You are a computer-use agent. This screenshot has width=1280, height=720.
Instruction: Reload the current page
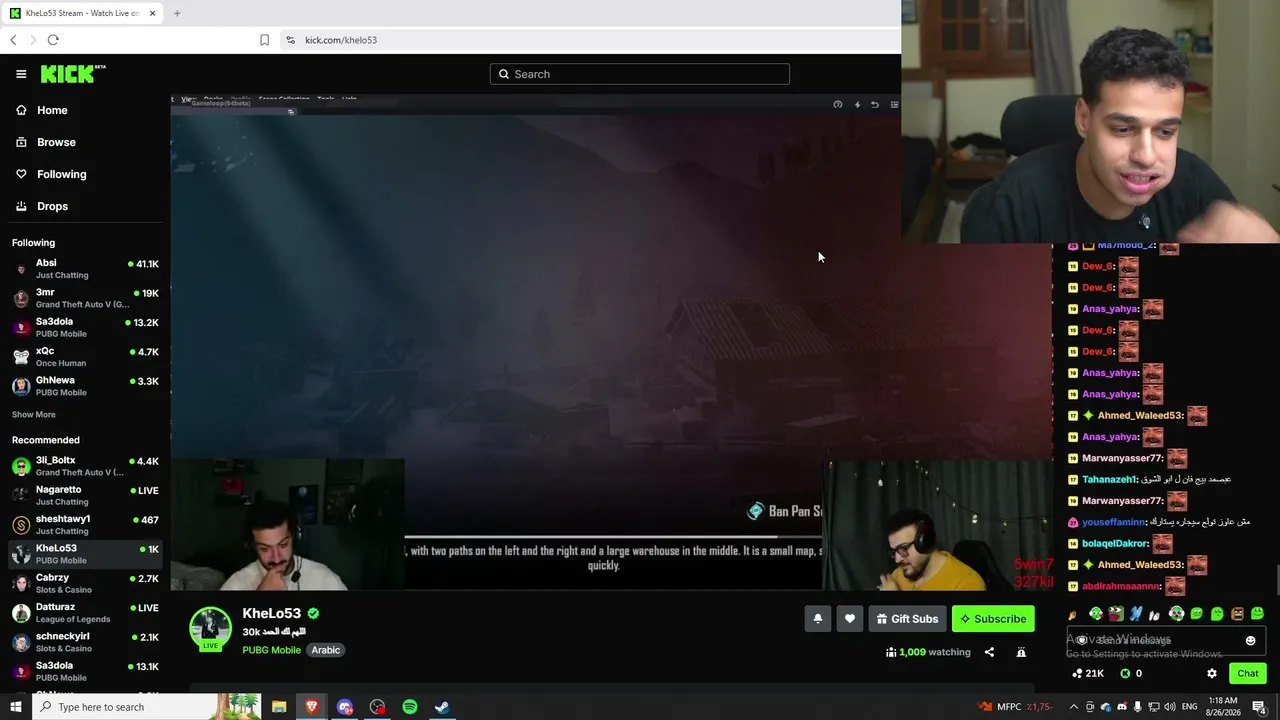click(53, 40)
